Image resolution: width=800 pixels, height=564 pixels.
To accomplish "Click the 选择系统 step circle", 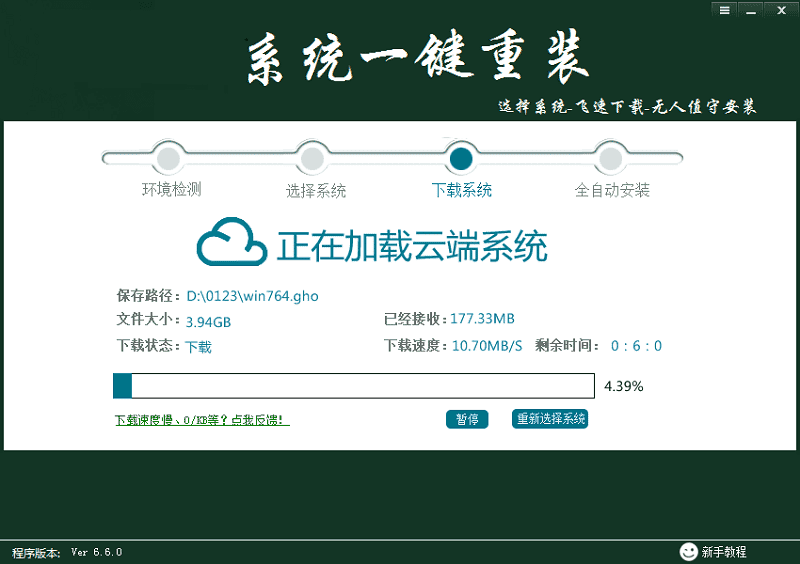I will point(312,159).
